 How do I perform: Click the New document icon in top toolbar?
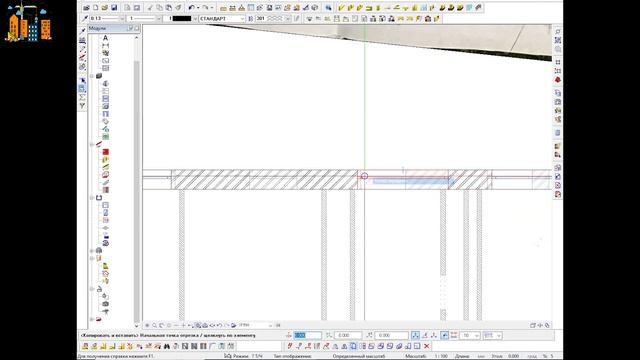click(x=96, y=7)
